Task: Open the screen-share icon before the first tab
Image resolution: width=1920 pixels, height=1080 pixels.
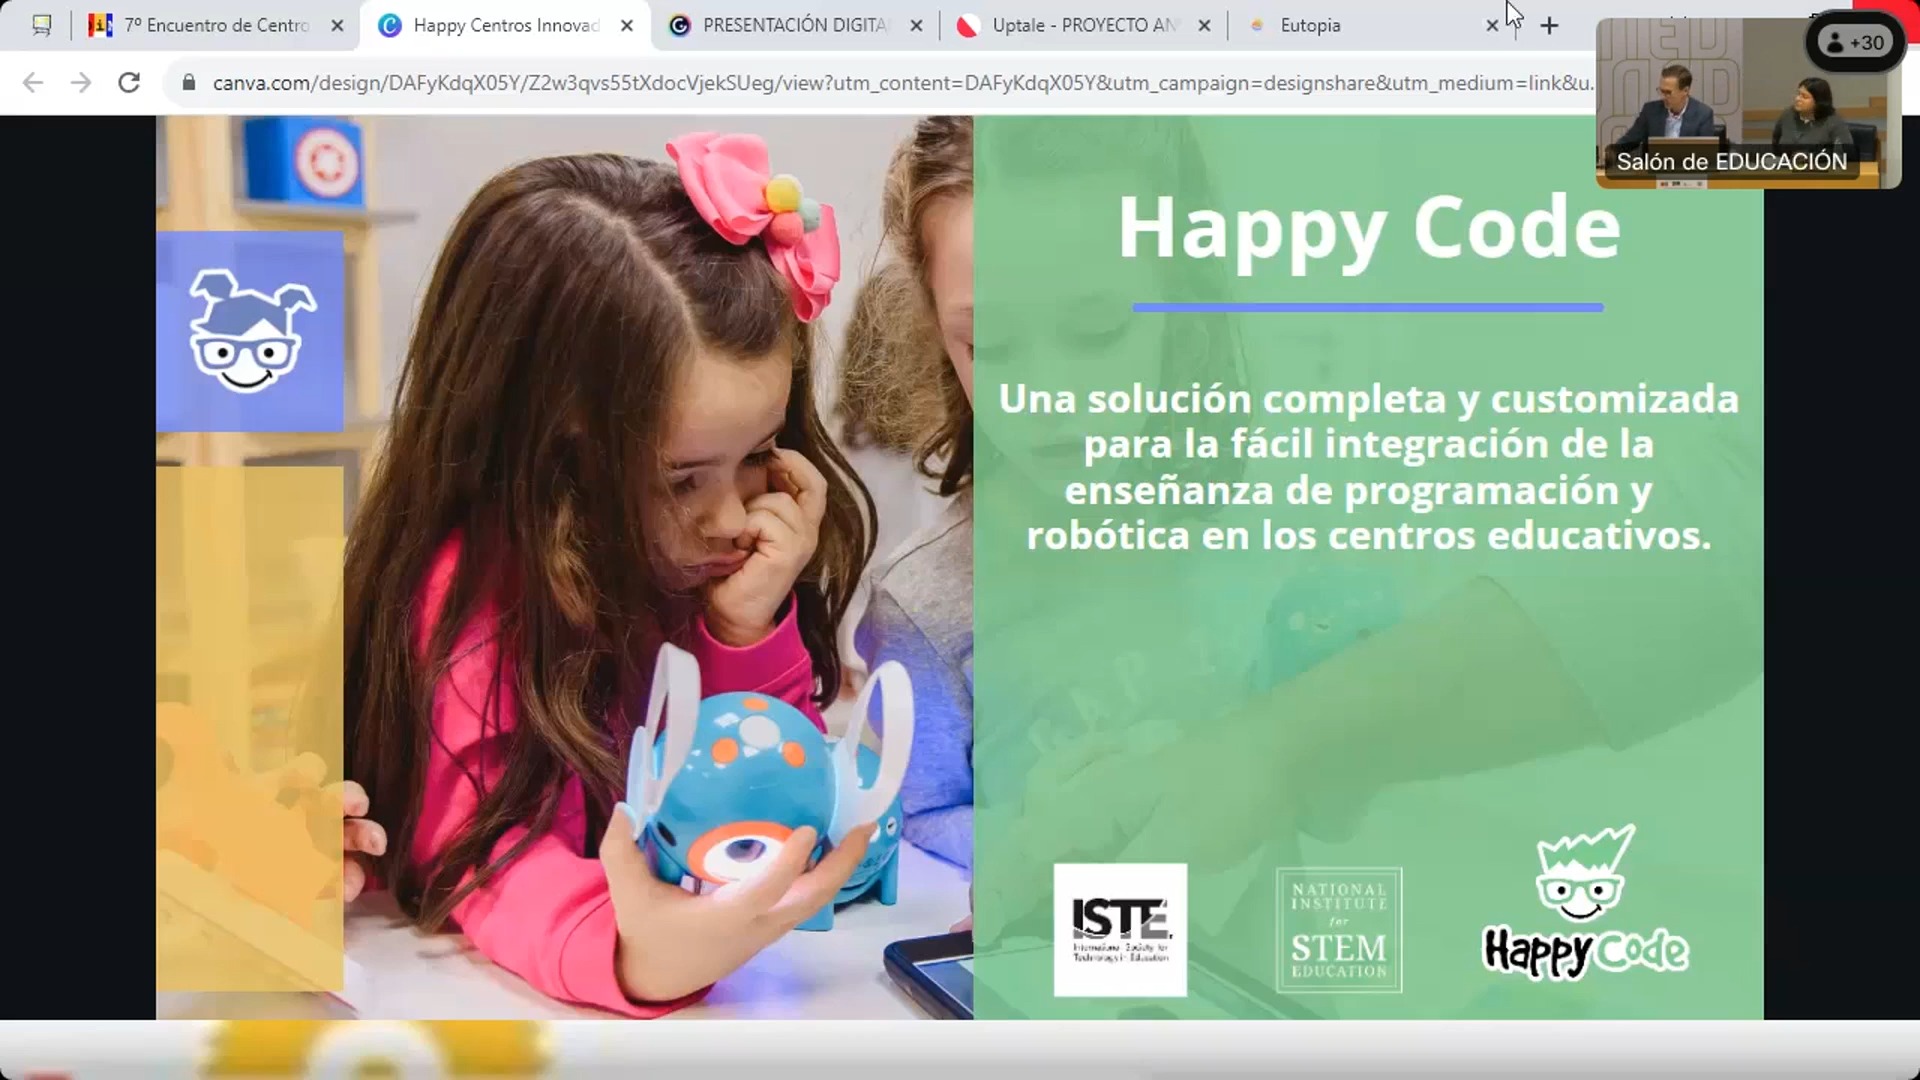Action: point(41,25)
